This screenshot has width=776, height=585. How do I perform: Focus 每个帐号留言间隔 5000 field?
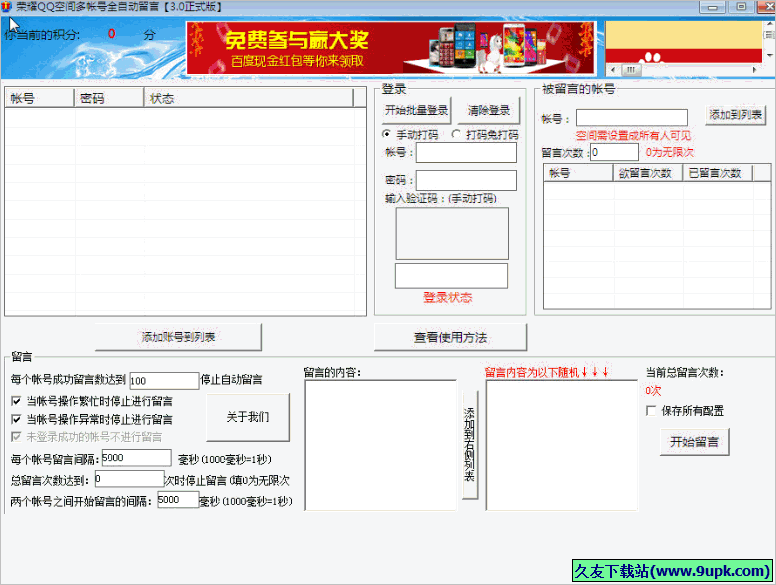[x=137, y=458]
